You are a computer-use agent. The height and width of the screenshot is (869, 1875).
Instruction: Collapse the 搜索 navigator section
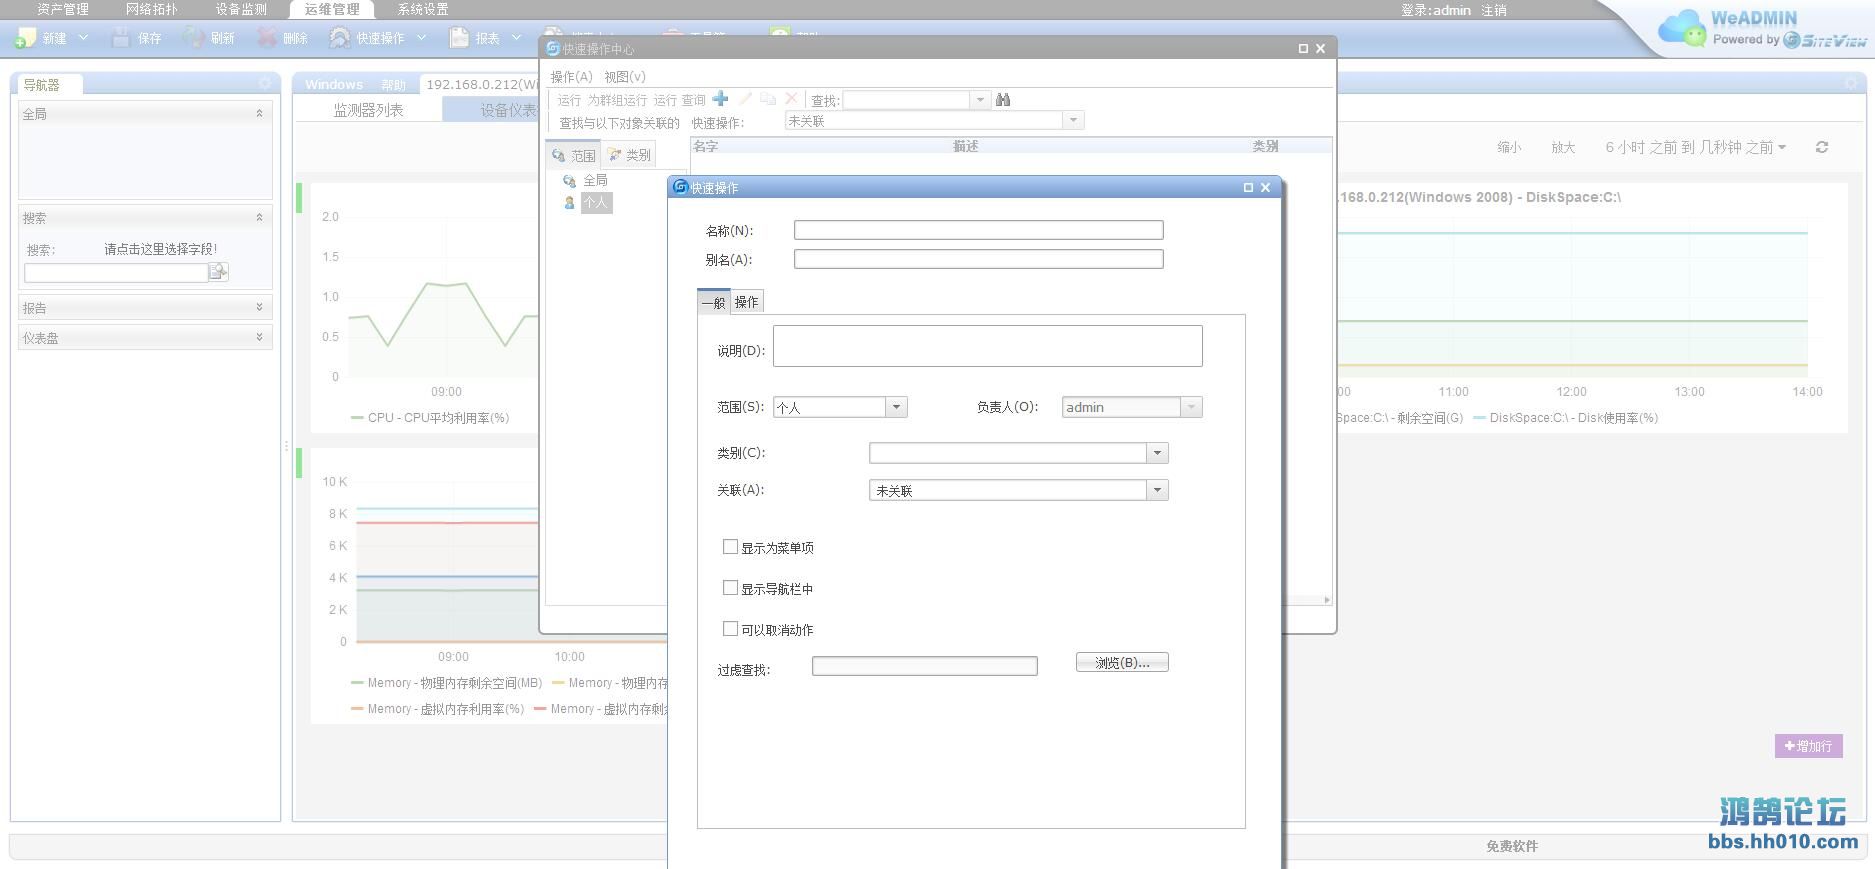pos(259,217)
